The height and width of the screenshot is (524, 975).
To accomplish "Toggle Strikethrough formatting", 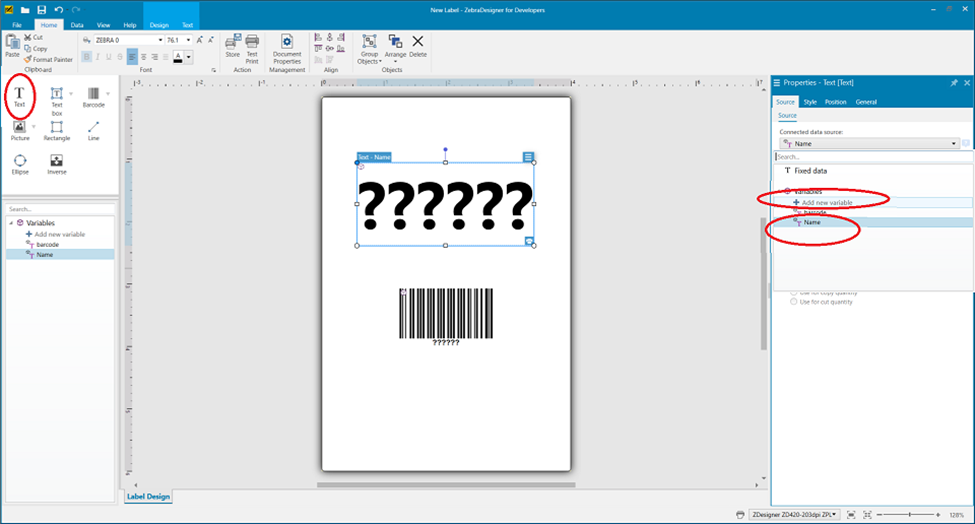I will click(x=120, y=57).
